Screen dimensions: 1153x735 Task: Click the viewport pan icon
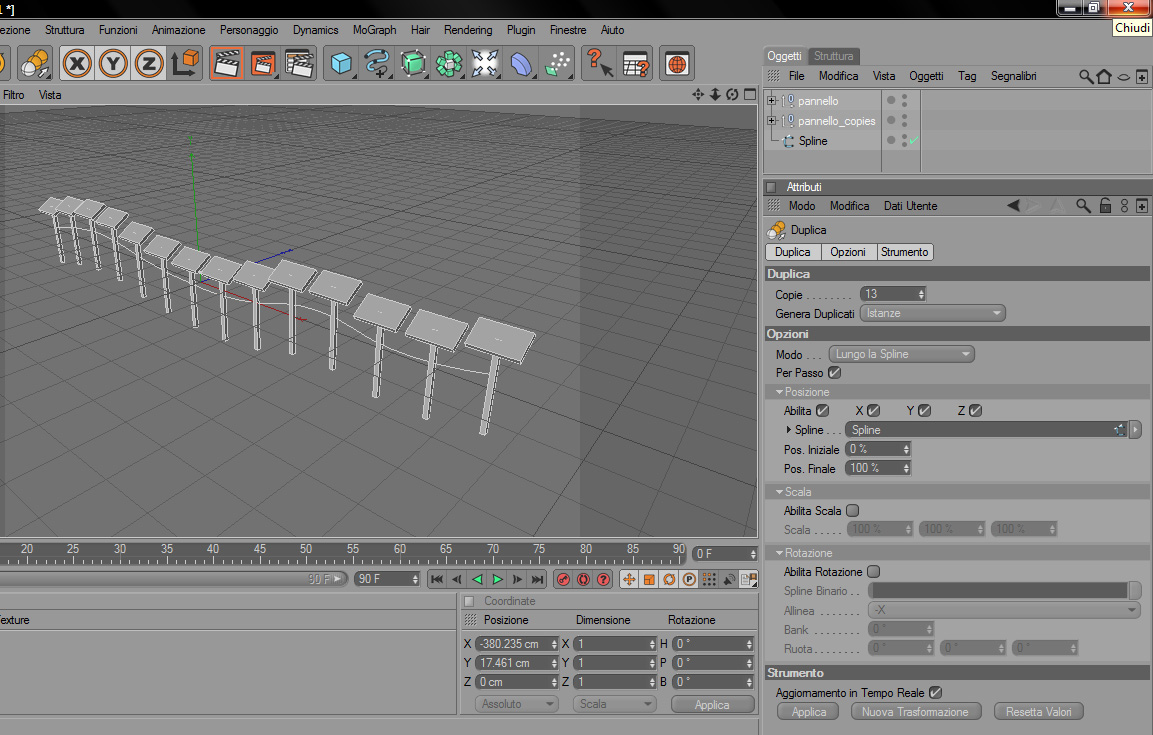click(x=698, y=94)
